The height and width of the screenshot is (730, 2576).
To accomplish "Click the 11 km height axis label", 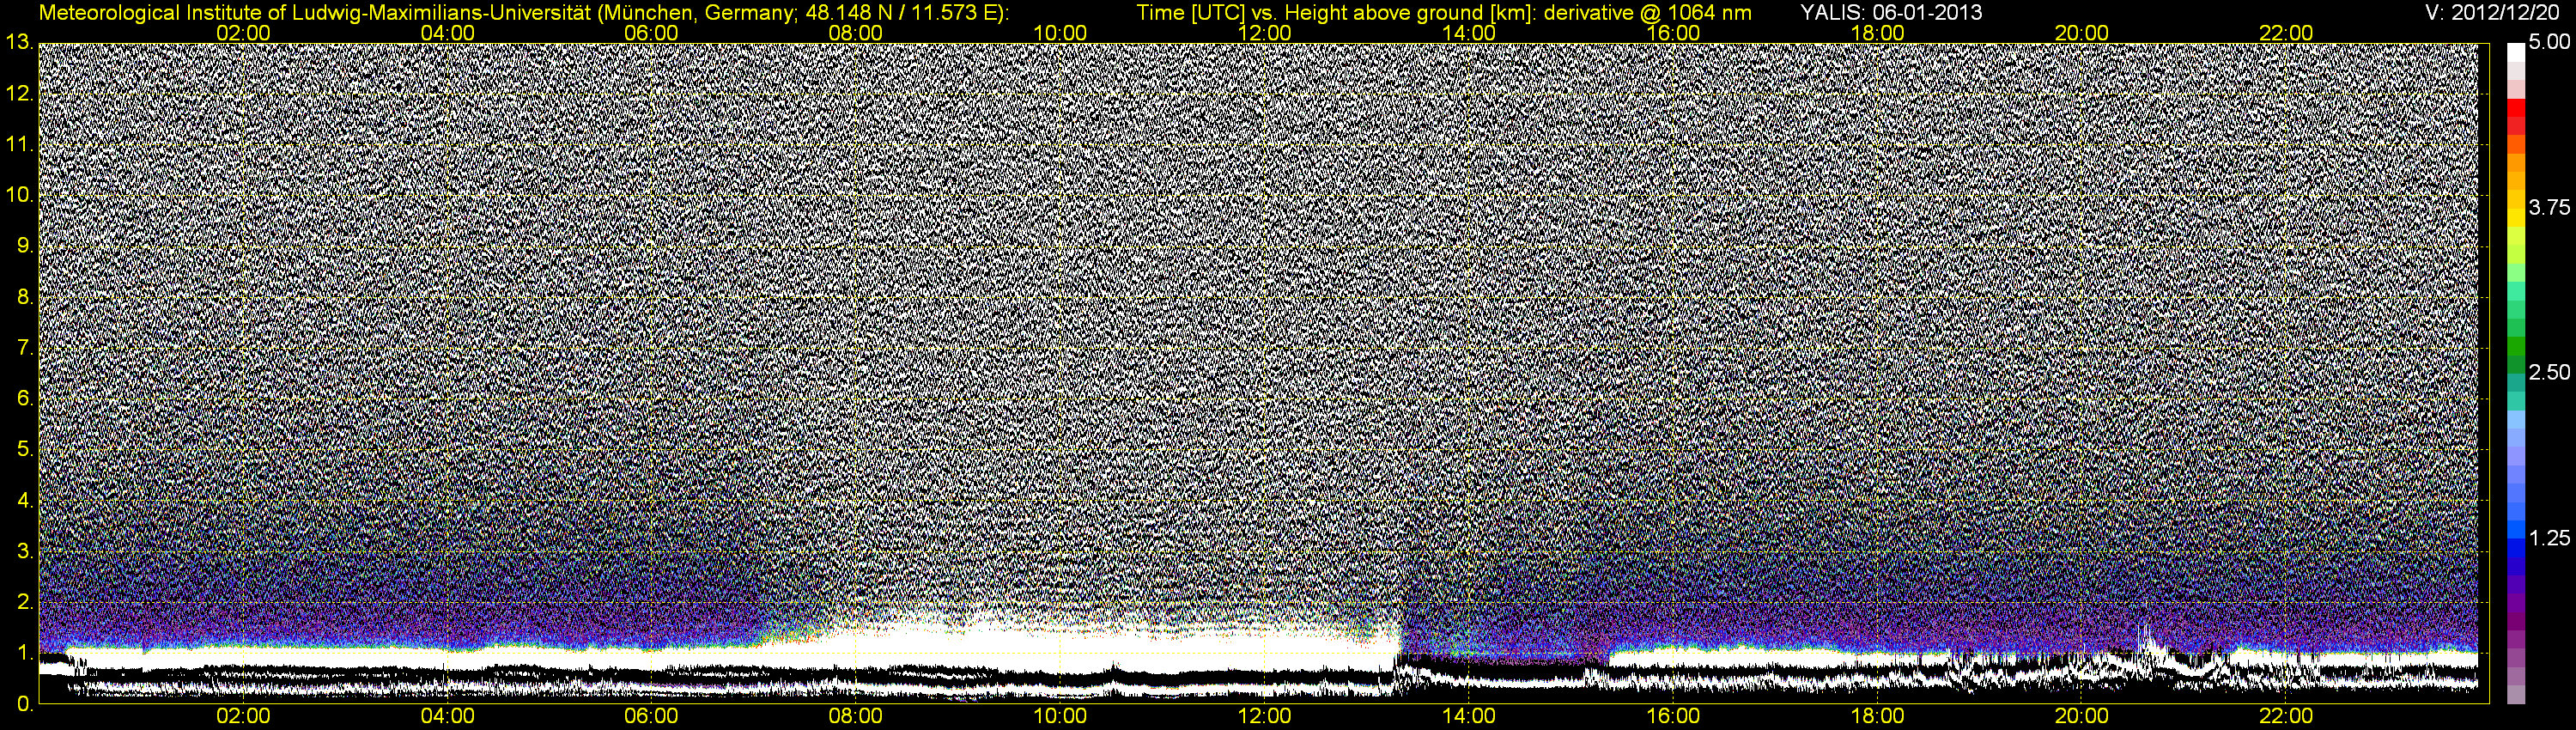I will pyautogui.click(x=18, y=145).
